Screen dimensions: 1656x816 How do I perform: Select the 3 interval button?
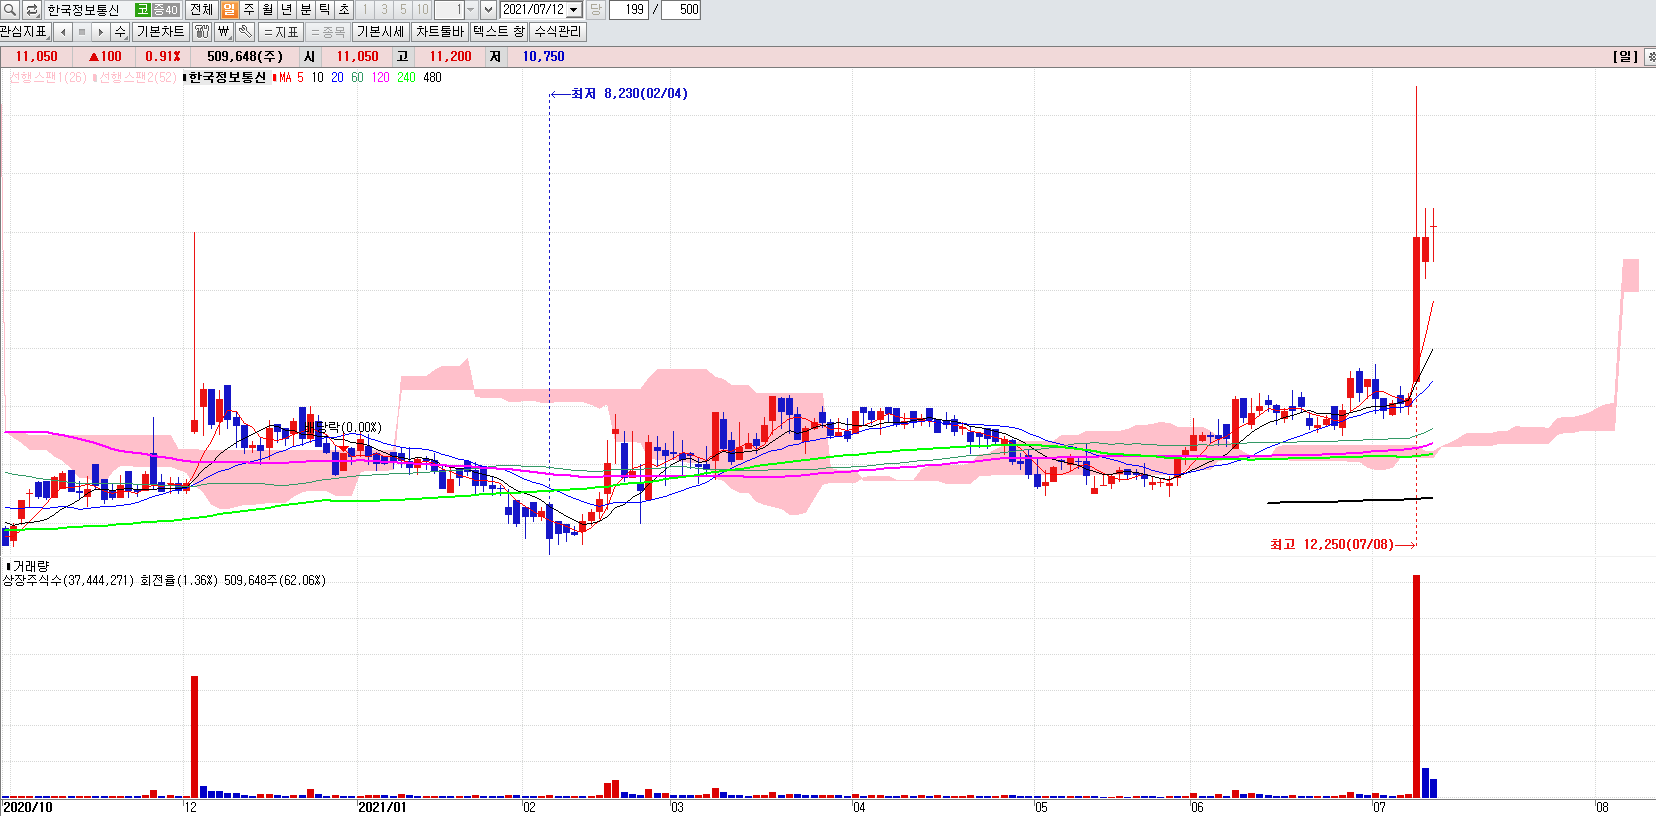[x=384, y=10]
